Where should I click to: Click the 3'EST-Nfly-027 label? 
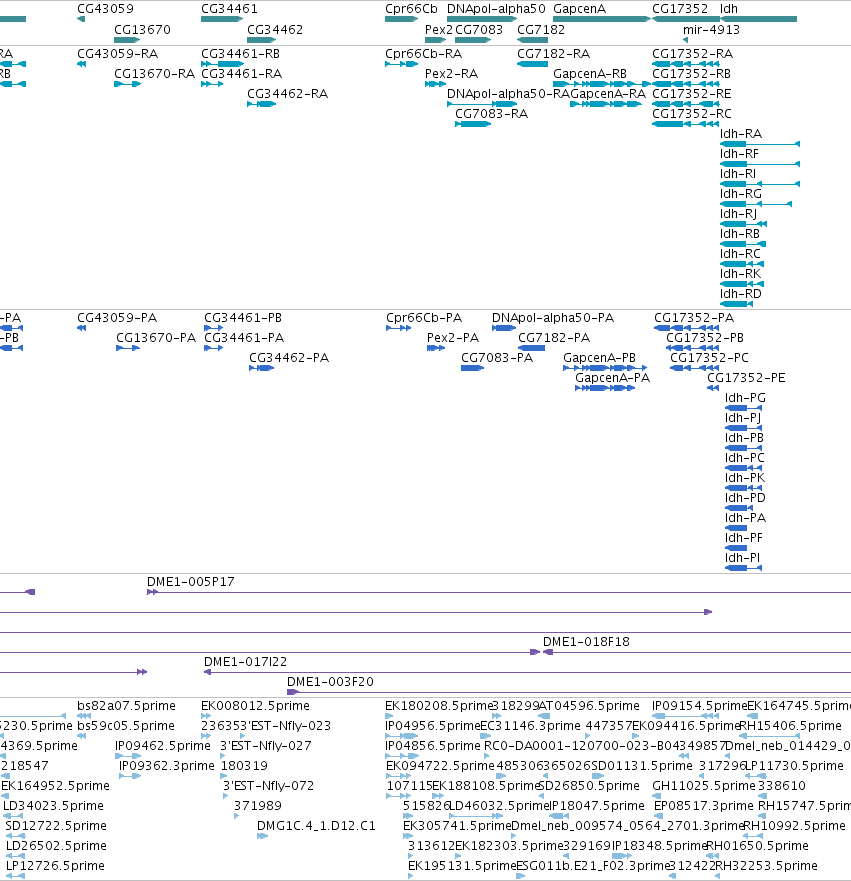(x=266, y=746)
